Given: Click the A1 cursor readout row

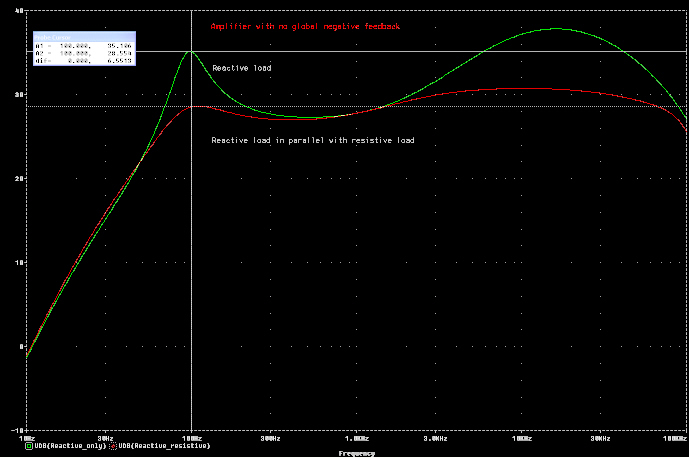Looking at the screenshot, I should point(83,46).
